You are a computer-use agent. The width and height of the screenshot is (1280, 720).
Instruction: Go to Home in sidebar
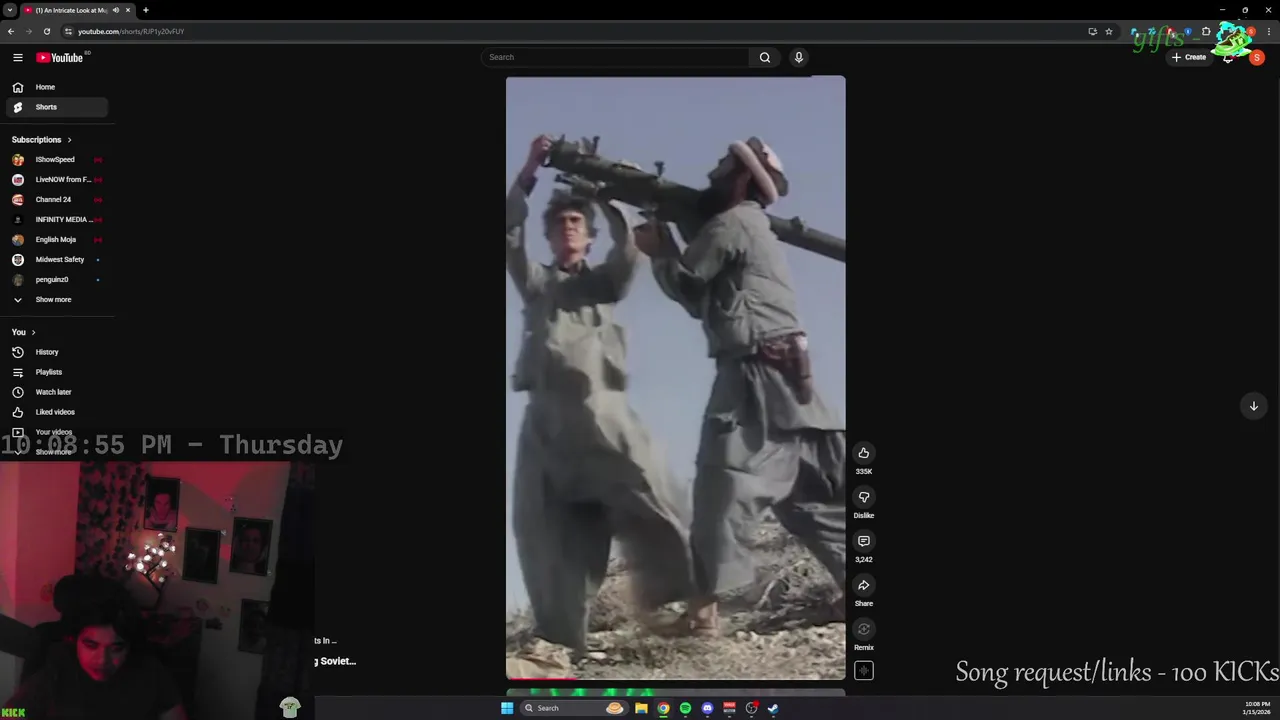tap(57, 87)
